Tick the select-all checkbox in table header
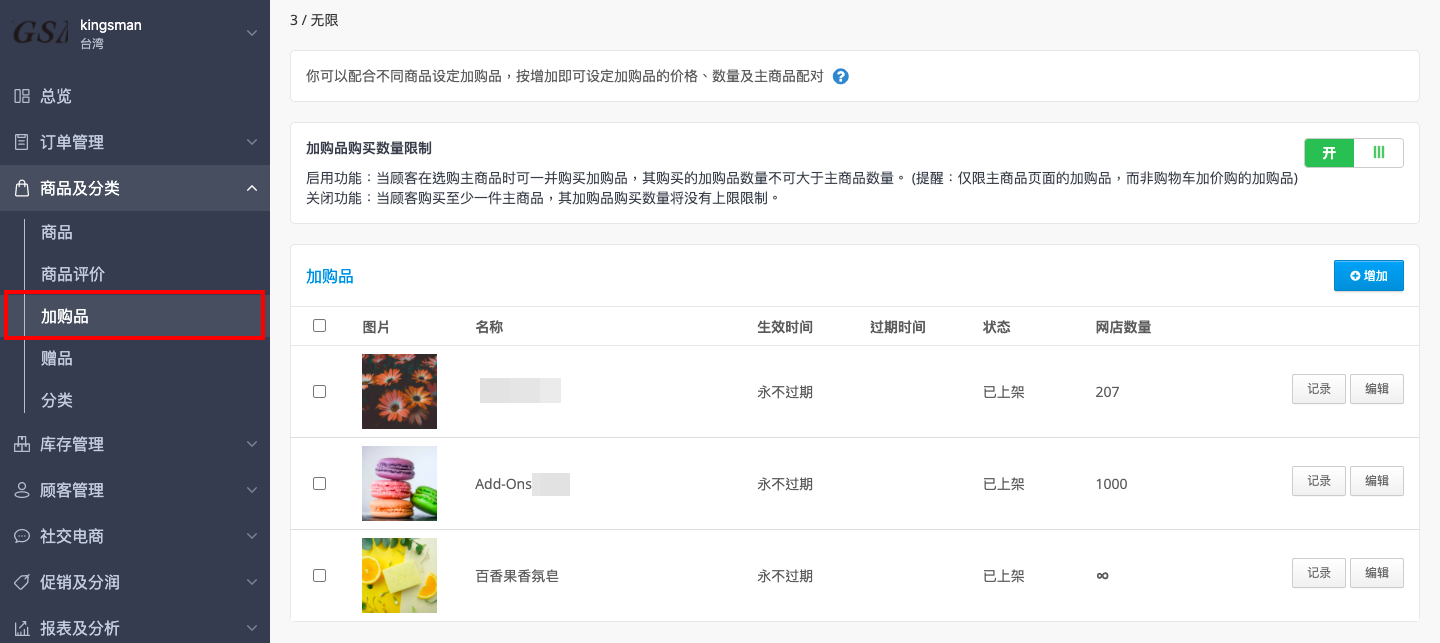Screen dimensions: 1440x643 coord(319,326)
